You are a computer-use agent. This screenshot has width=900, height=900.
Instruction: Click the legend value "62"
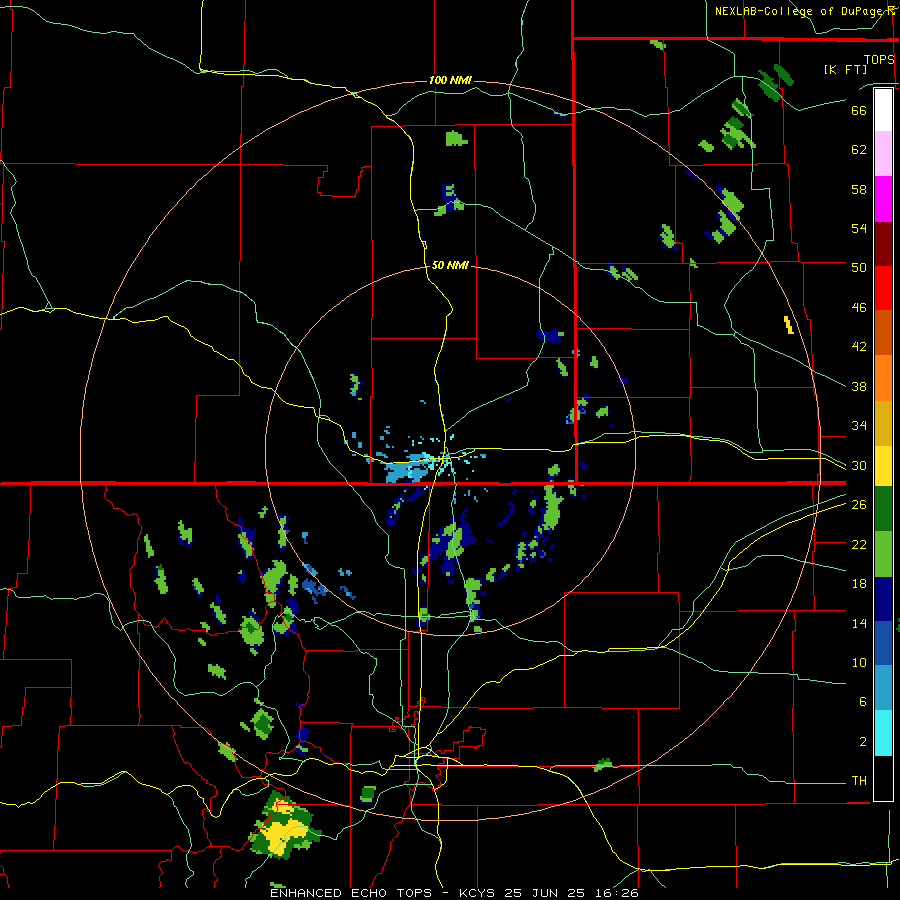click(859, 150)
